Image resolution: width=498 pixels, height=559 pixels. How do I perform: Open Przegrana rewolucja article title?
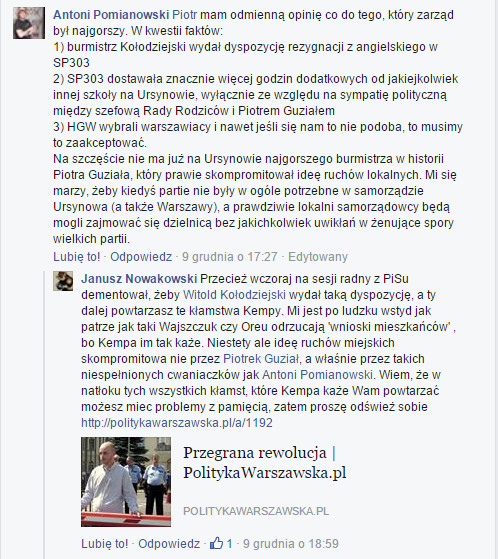pyautogui.click(x=265, y=463)
